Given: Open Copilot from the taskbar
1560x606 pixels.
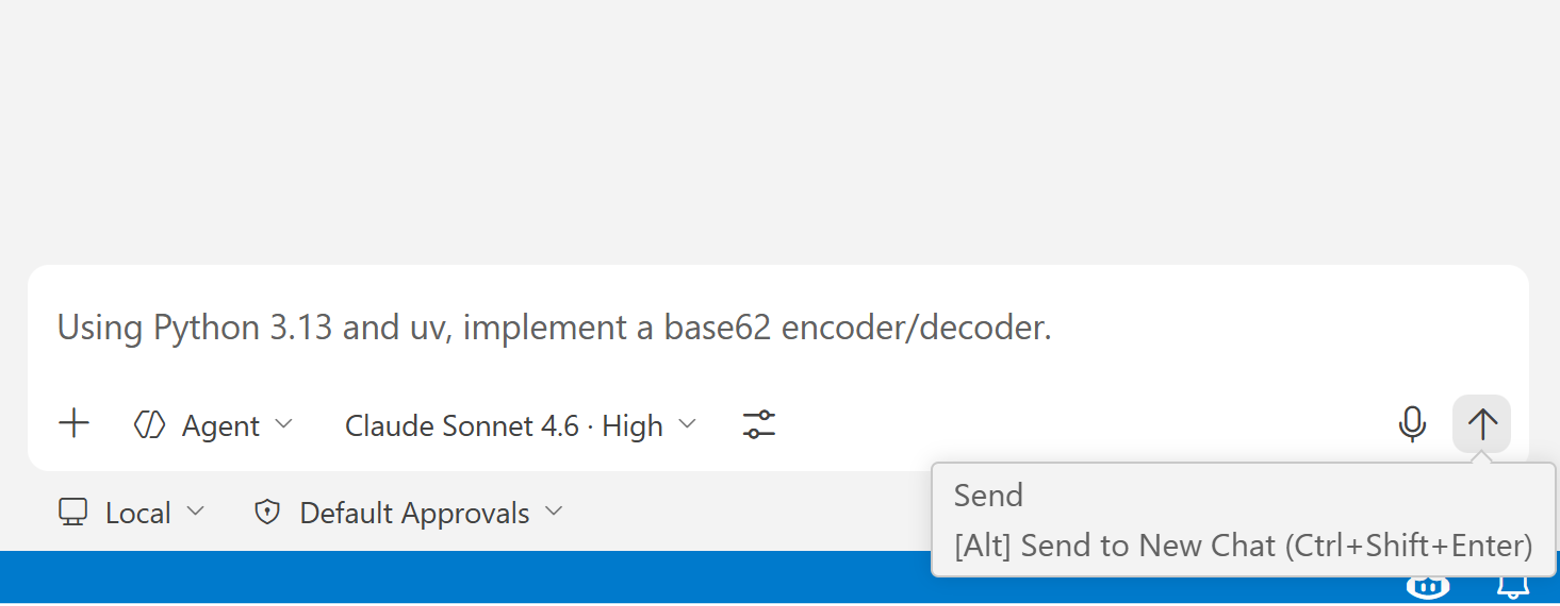Looking at the screenshot, I should [x=1427, y=588].
